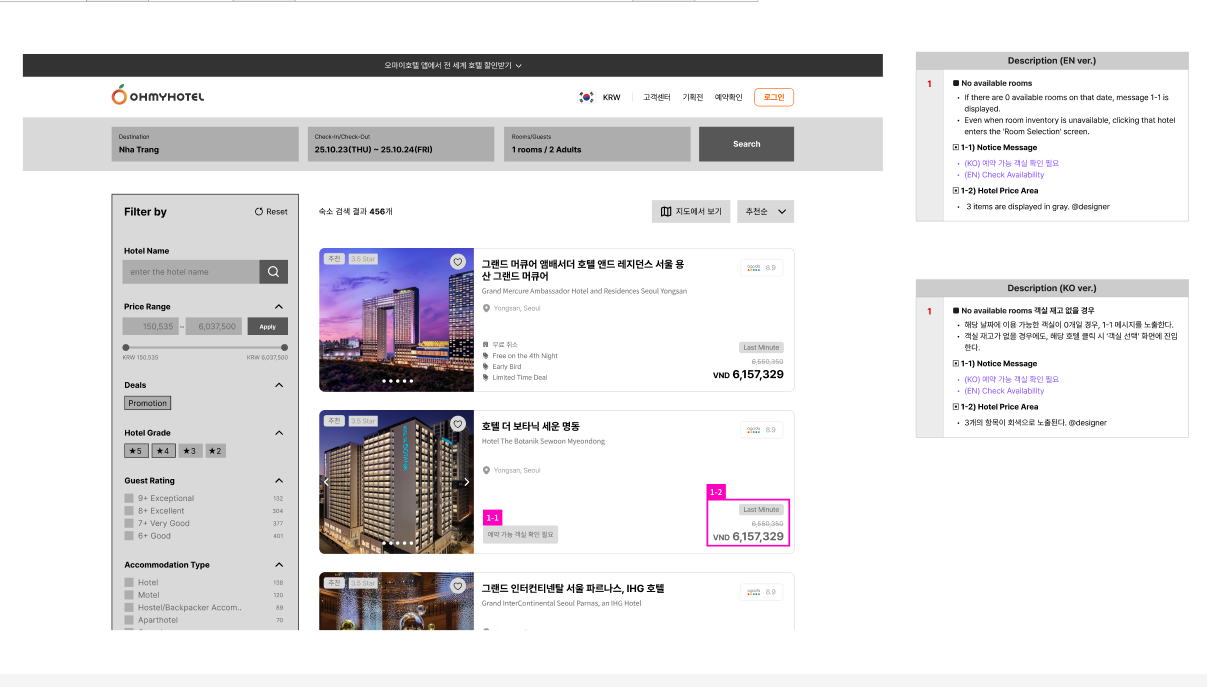
Task: Click rating badge 8.9 on Hotel The Botanik card
Action: 762,429
